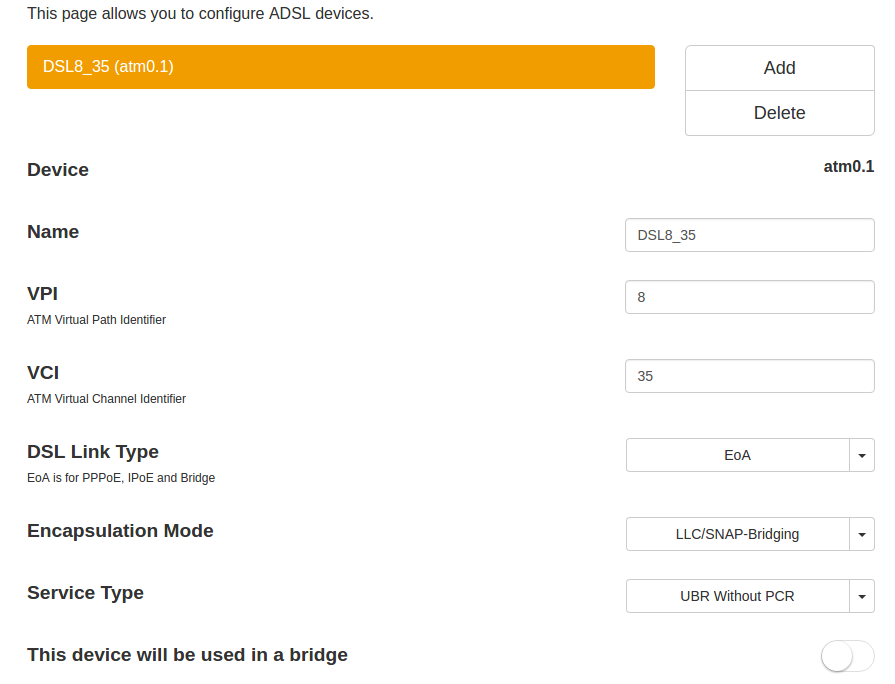Click the caret arrow beside UBR Without PCR
The height and width of the screenshot is (684, 895).
click(862, 596)
